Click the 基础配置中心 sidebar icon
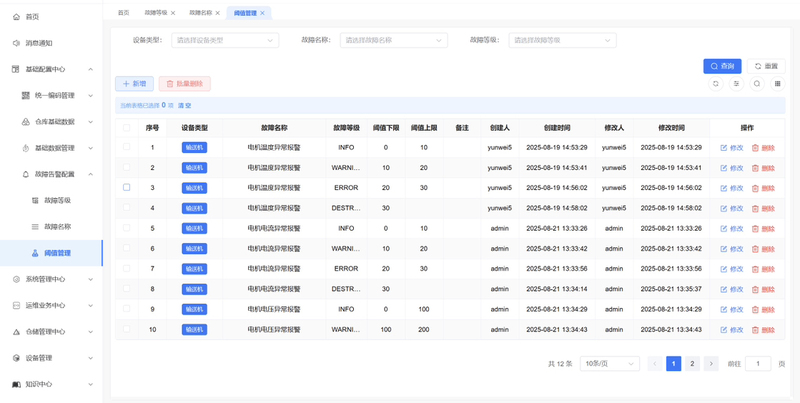The image size is (800, 403). 16,69
